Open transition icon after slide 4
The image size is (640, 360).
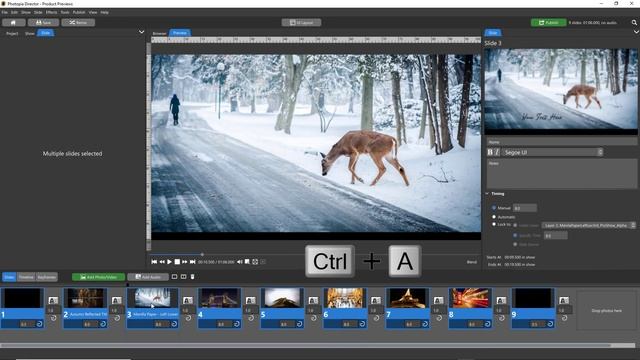pos(250,300)
